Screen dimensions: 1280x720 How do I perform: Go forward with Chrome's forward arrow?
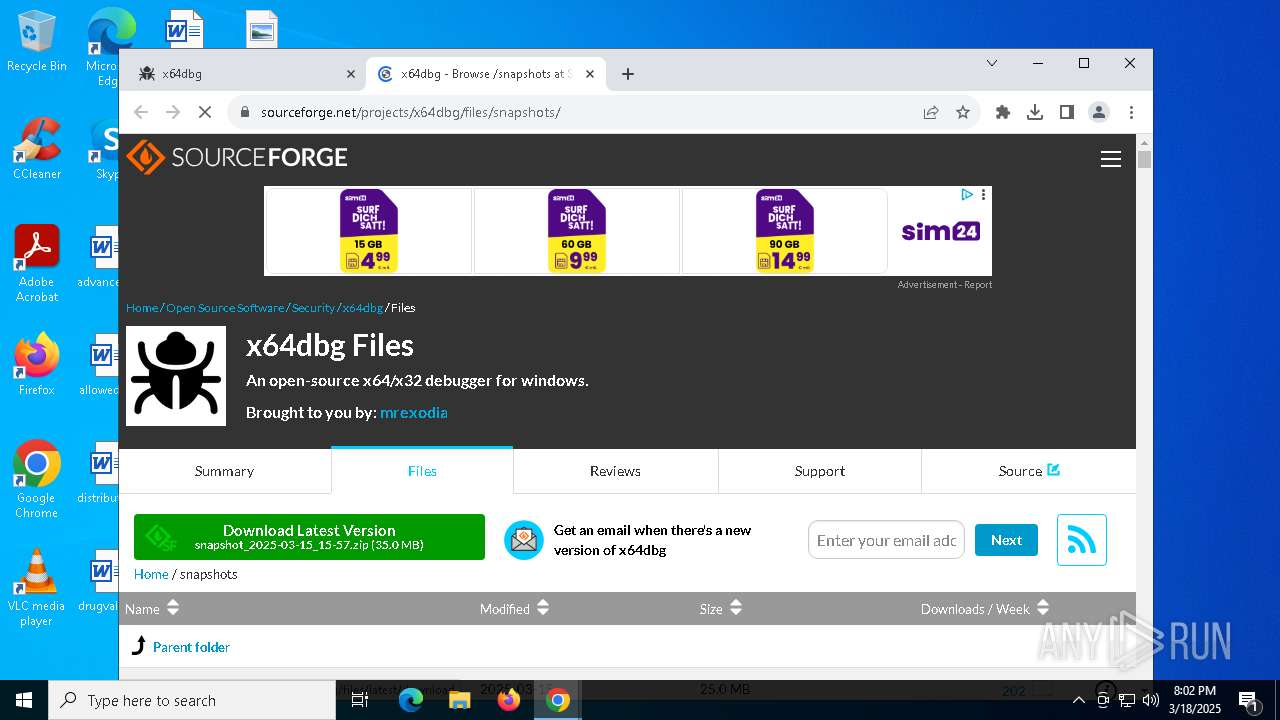(173, 112)
